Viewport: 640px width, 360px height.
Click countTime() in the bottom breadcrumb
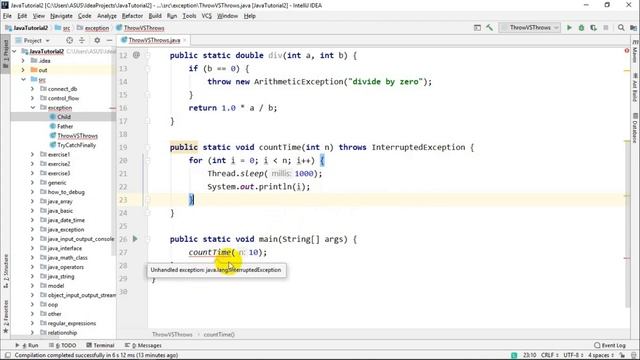219,334
